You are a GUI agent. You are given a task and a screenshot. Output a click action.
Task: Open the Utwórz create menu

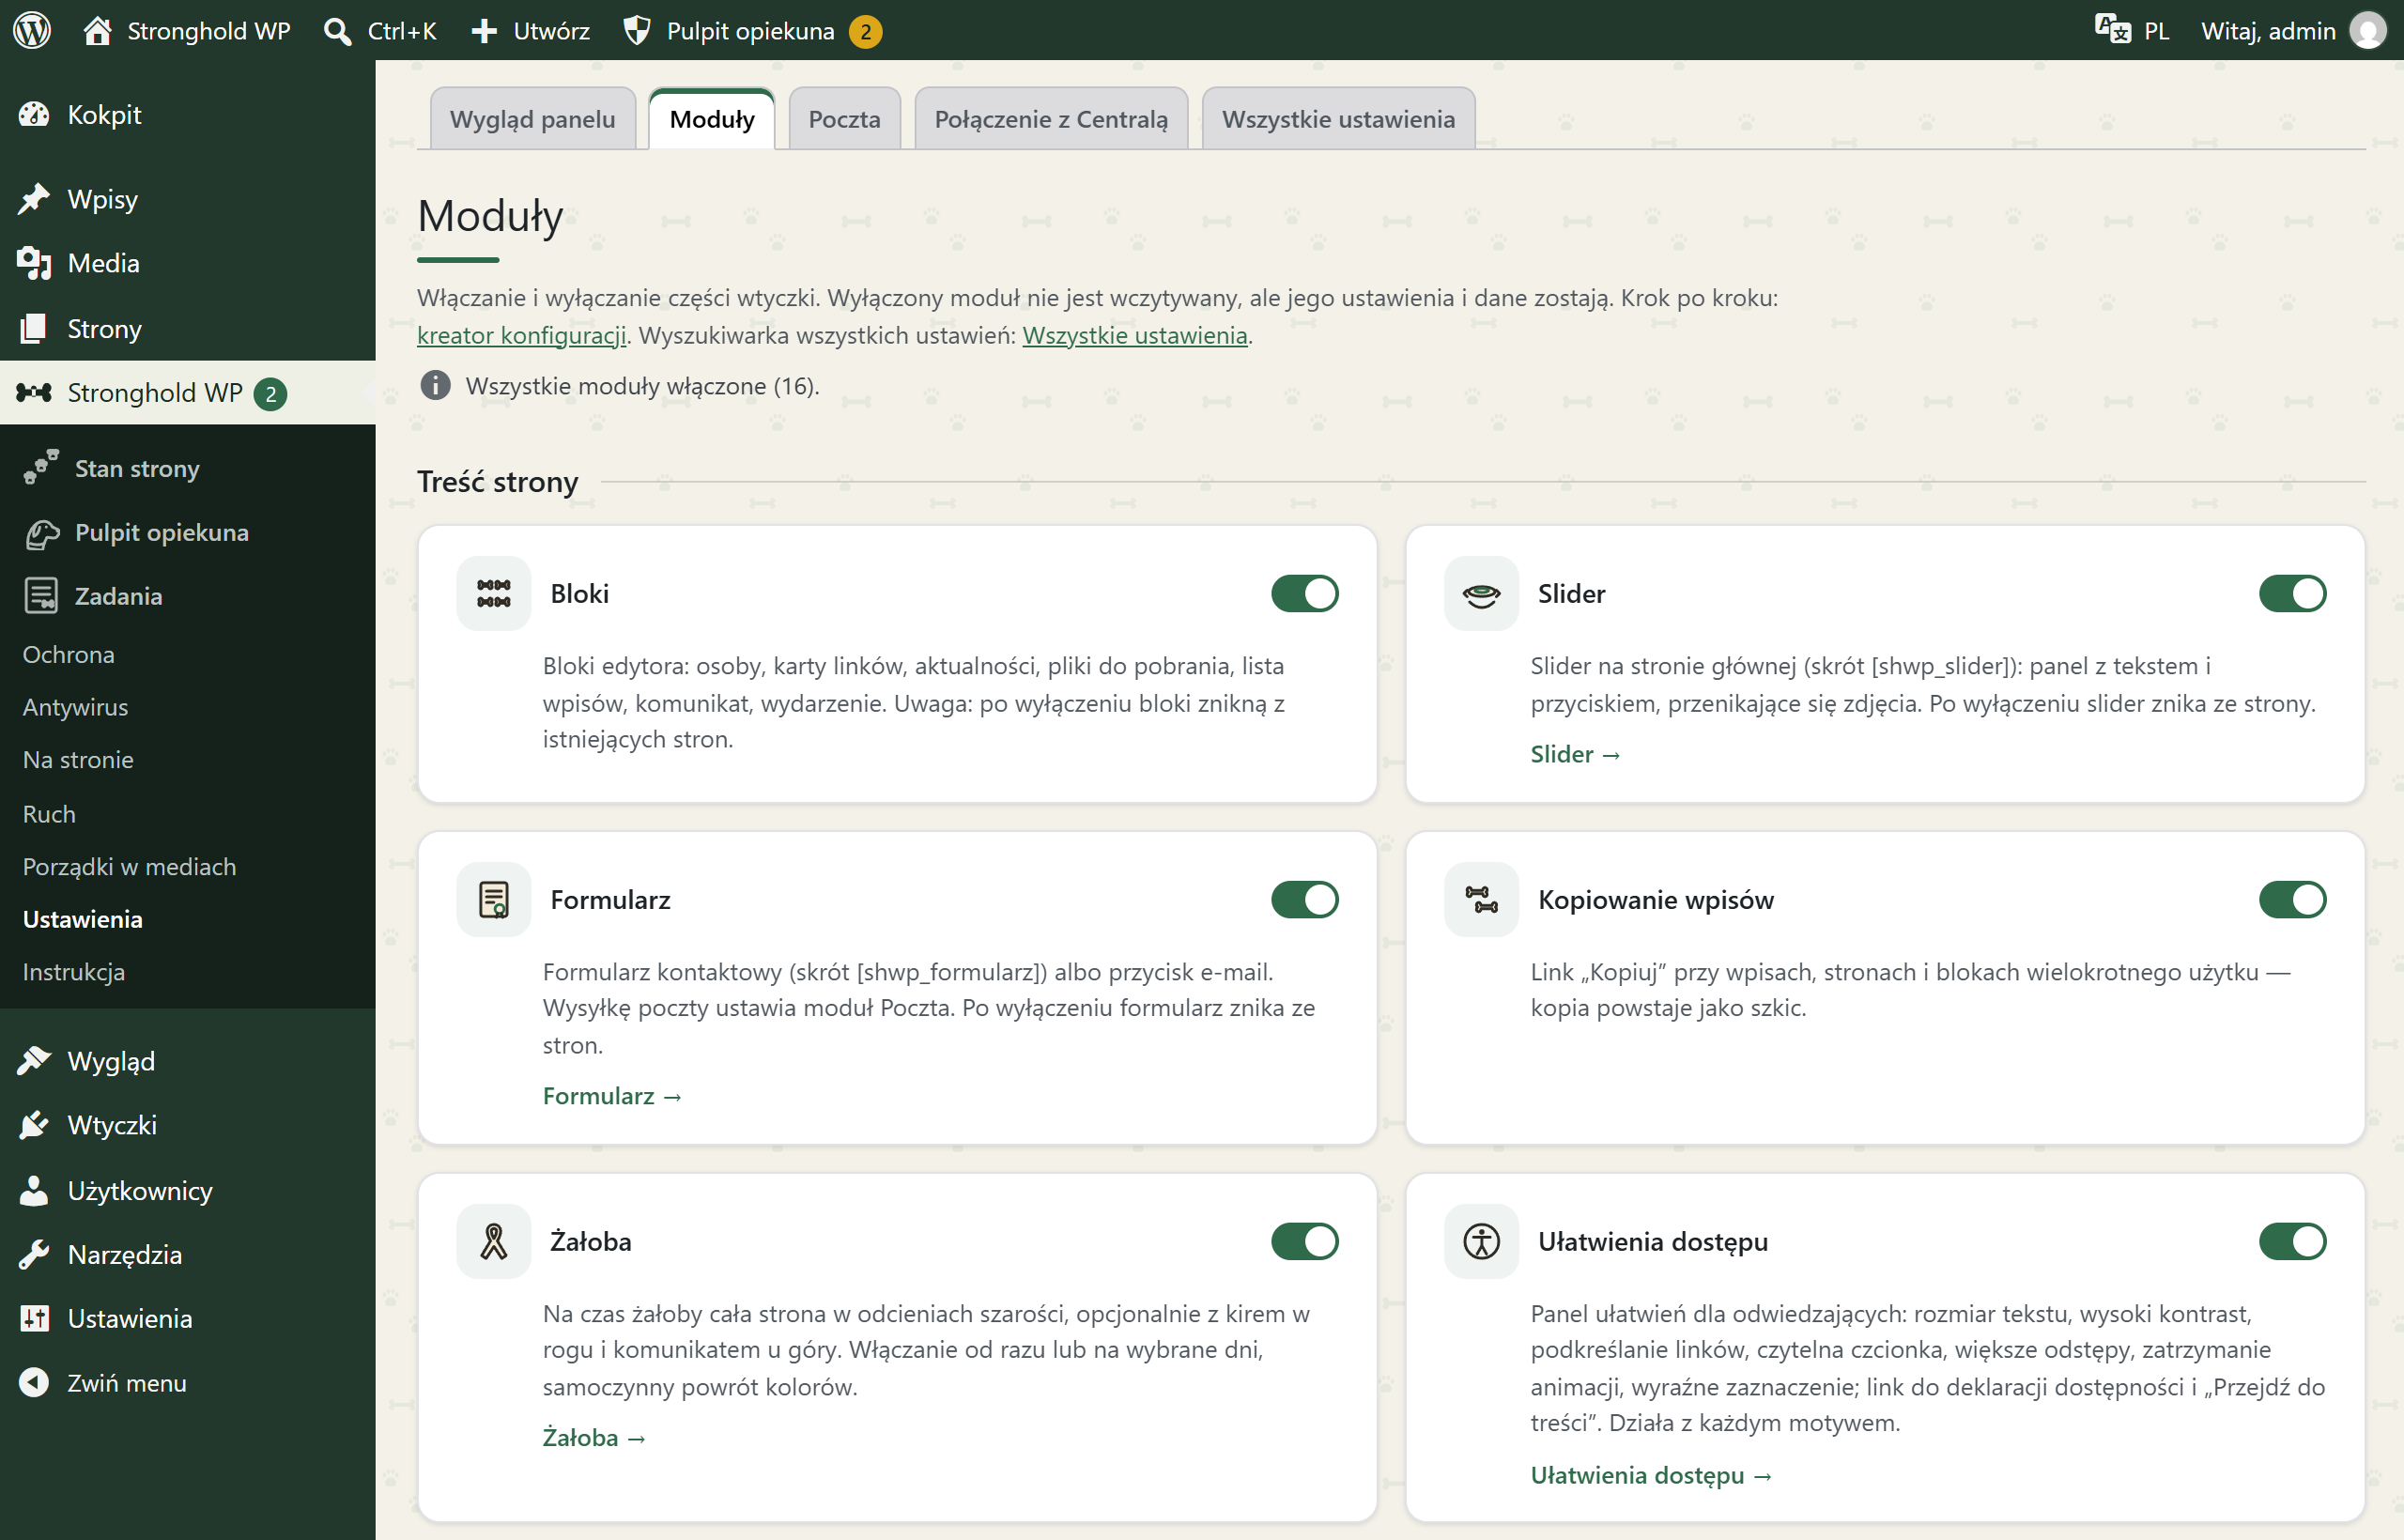(x=531, y=31)
